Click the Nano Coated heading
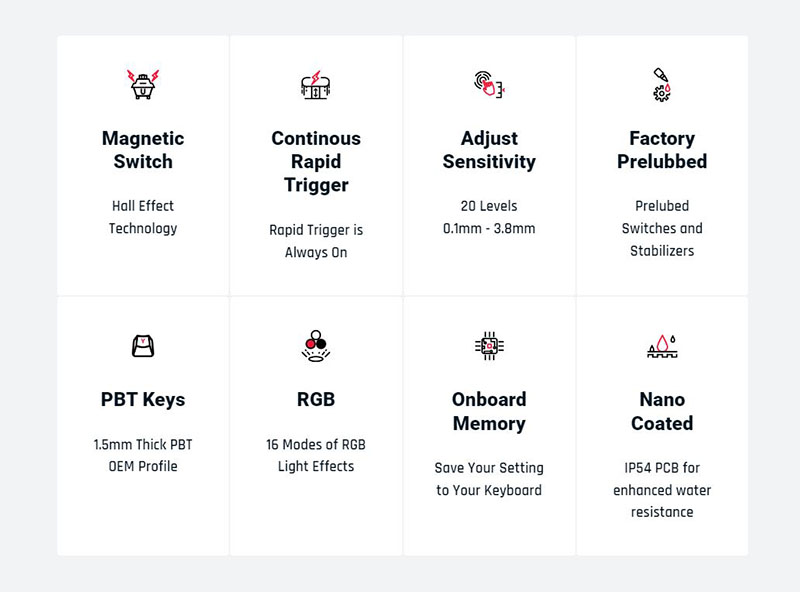 [x=662, y=411]
